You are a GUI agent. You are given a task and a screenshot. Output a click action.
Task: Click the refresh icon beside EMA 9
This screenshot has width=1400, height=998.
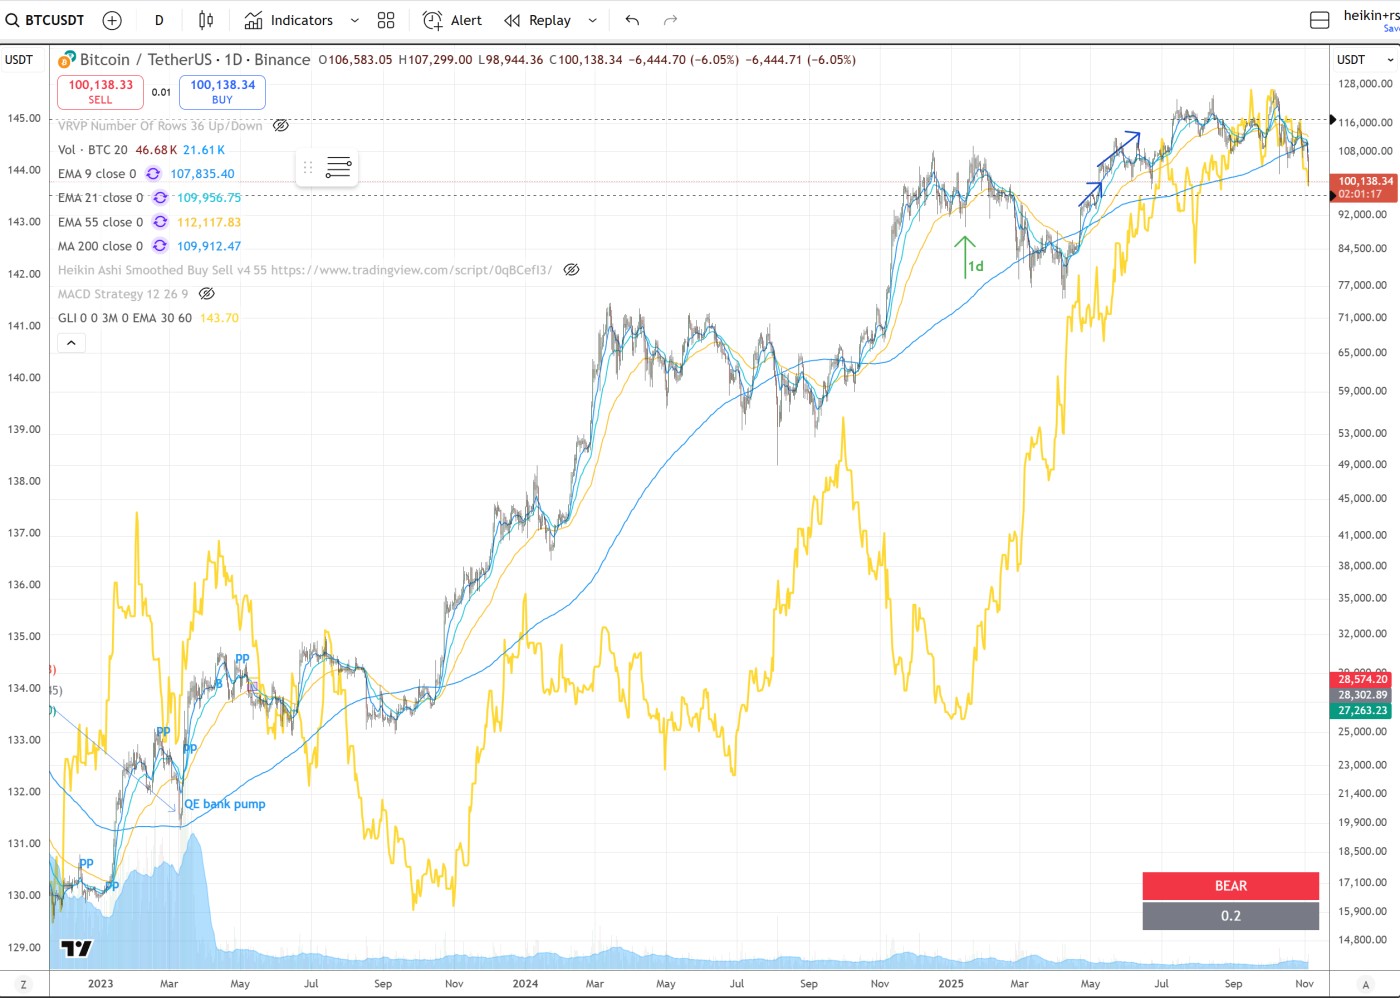pyautogui.click(x=153, y=174)
